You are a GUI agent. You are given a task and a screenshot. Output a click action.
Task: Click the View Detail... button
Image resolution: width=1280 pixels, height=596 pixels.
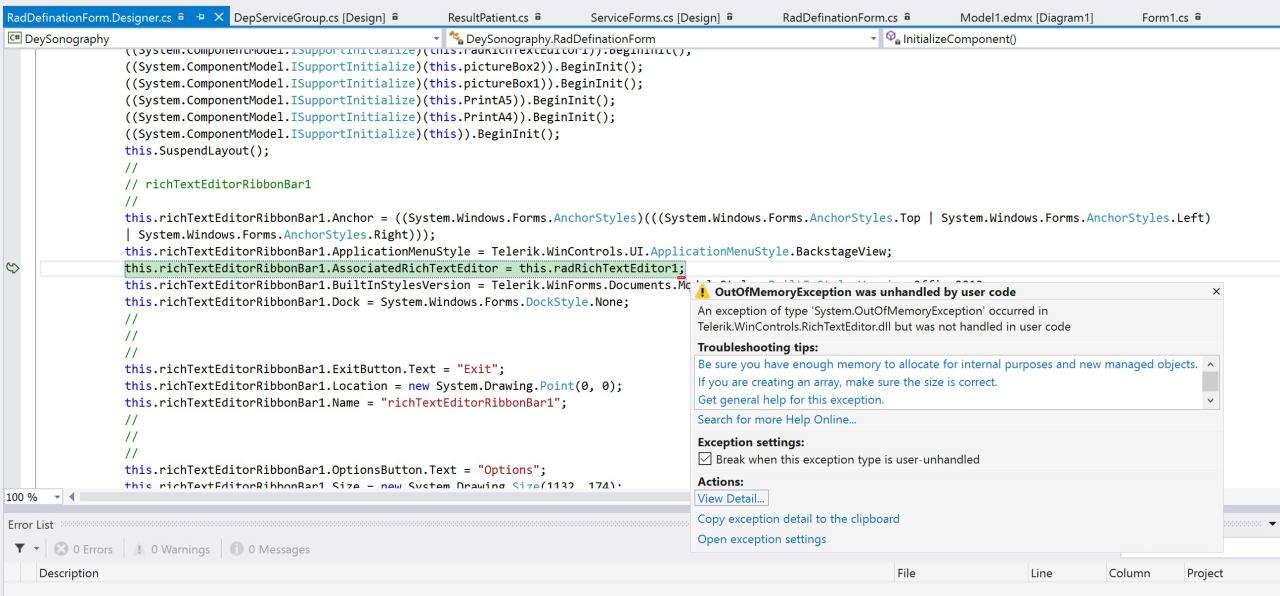(732, 498)
